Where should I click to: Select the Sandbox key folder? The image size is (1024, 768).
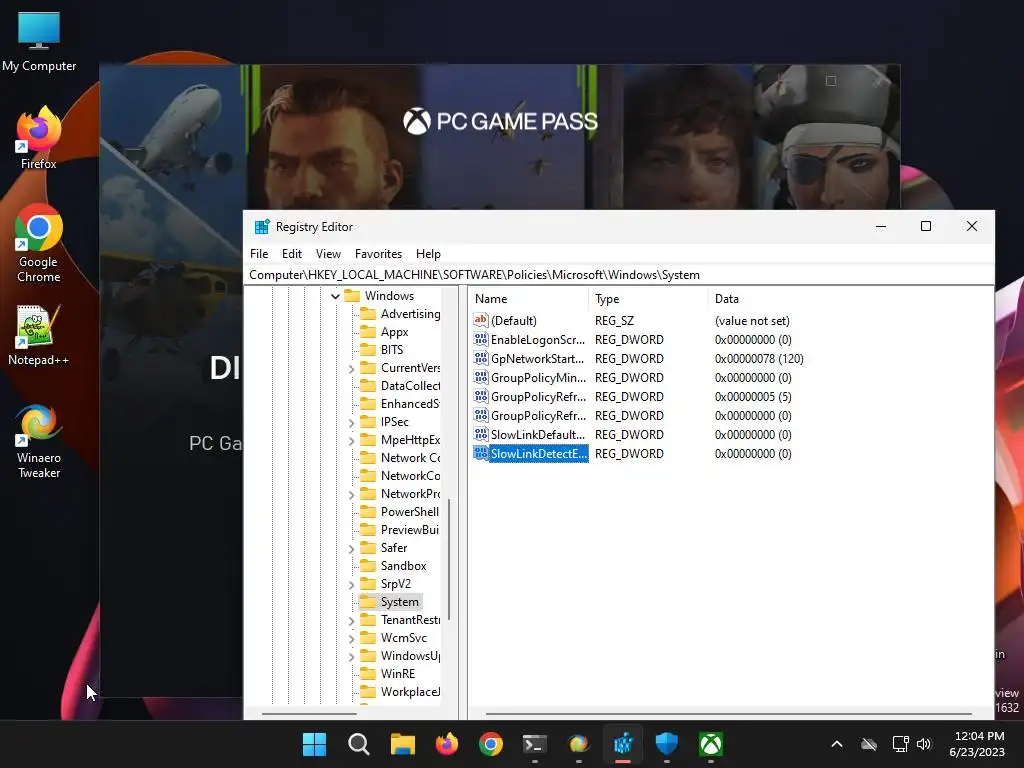pos(394,566)
